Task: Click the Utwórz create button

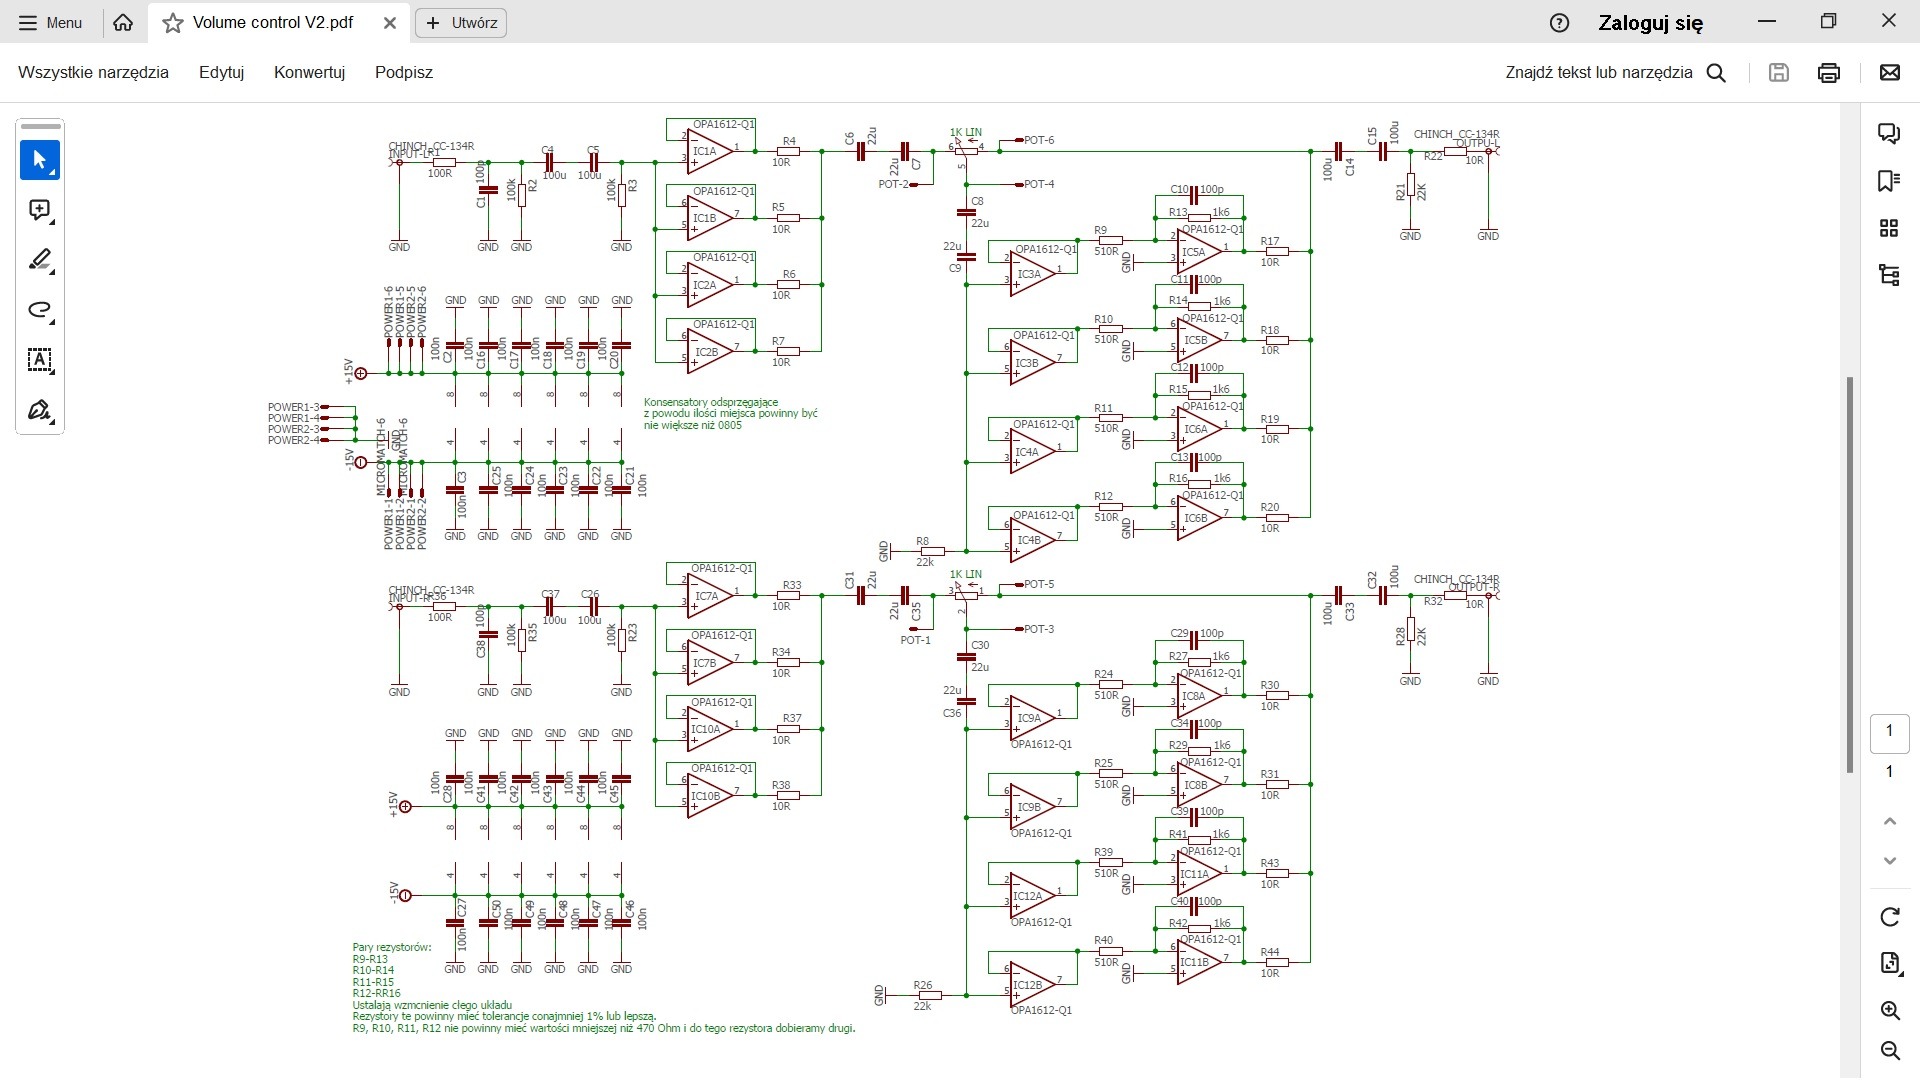Action: pyautogui.click(x=461, y=23)
